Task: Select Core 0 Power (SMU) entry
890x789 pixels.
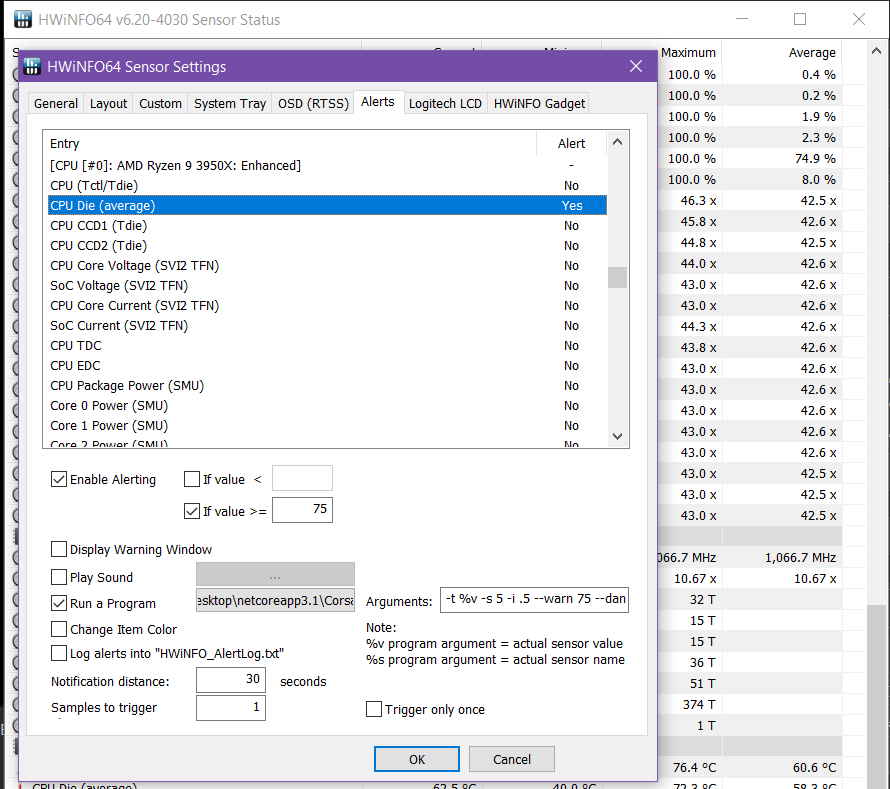Action: coord(328,405)
